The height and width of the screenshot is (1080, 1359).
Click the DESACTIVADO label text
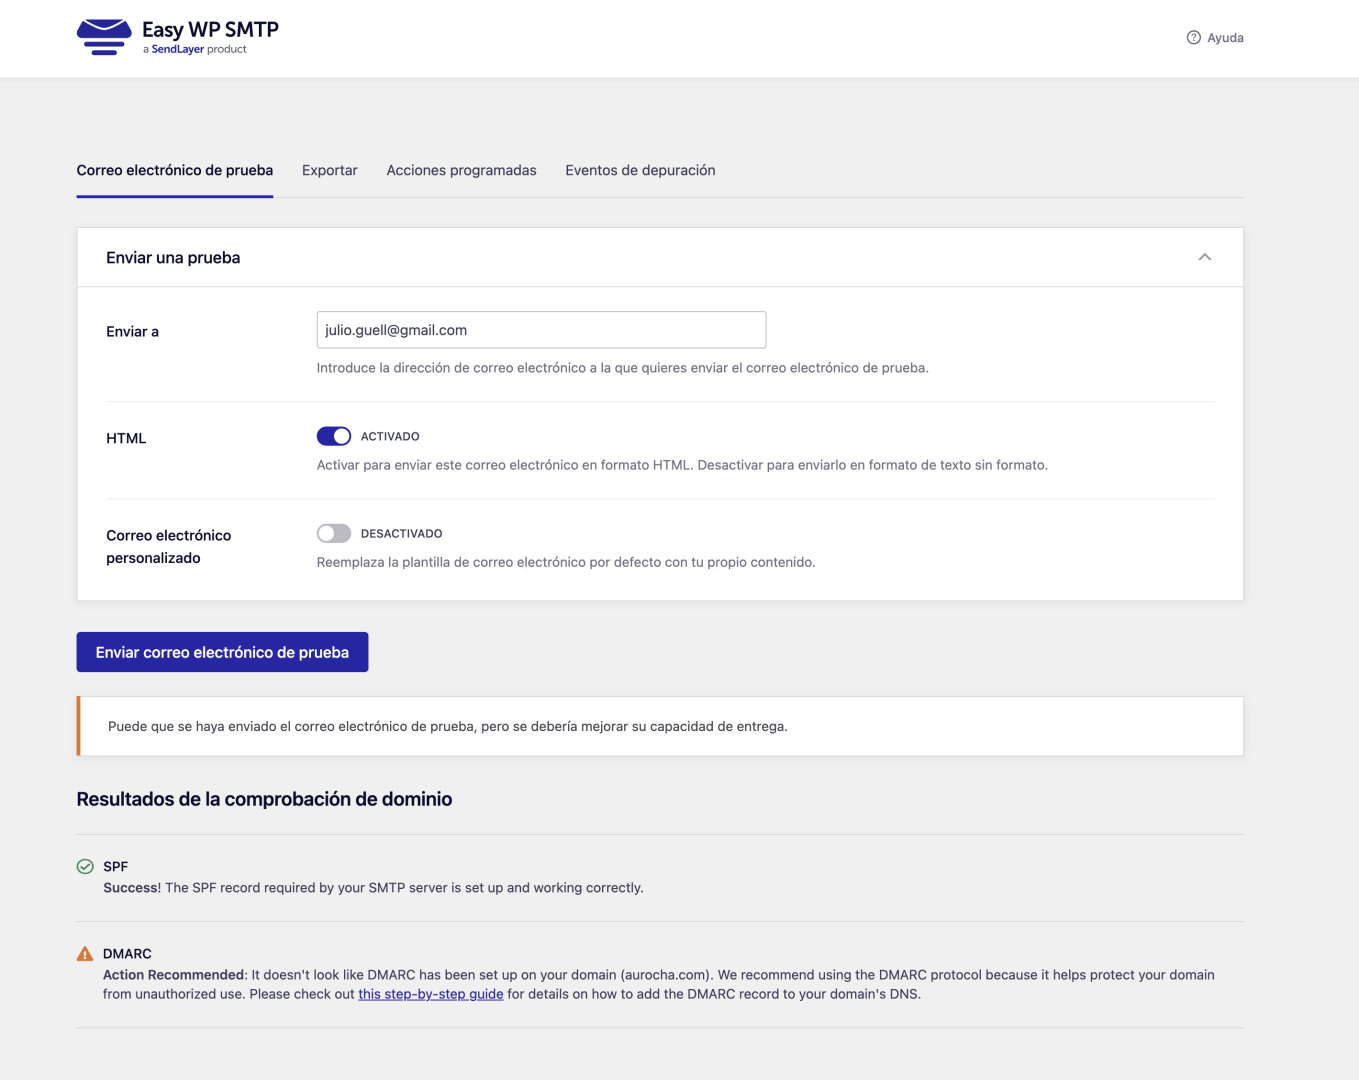[401, 534]
